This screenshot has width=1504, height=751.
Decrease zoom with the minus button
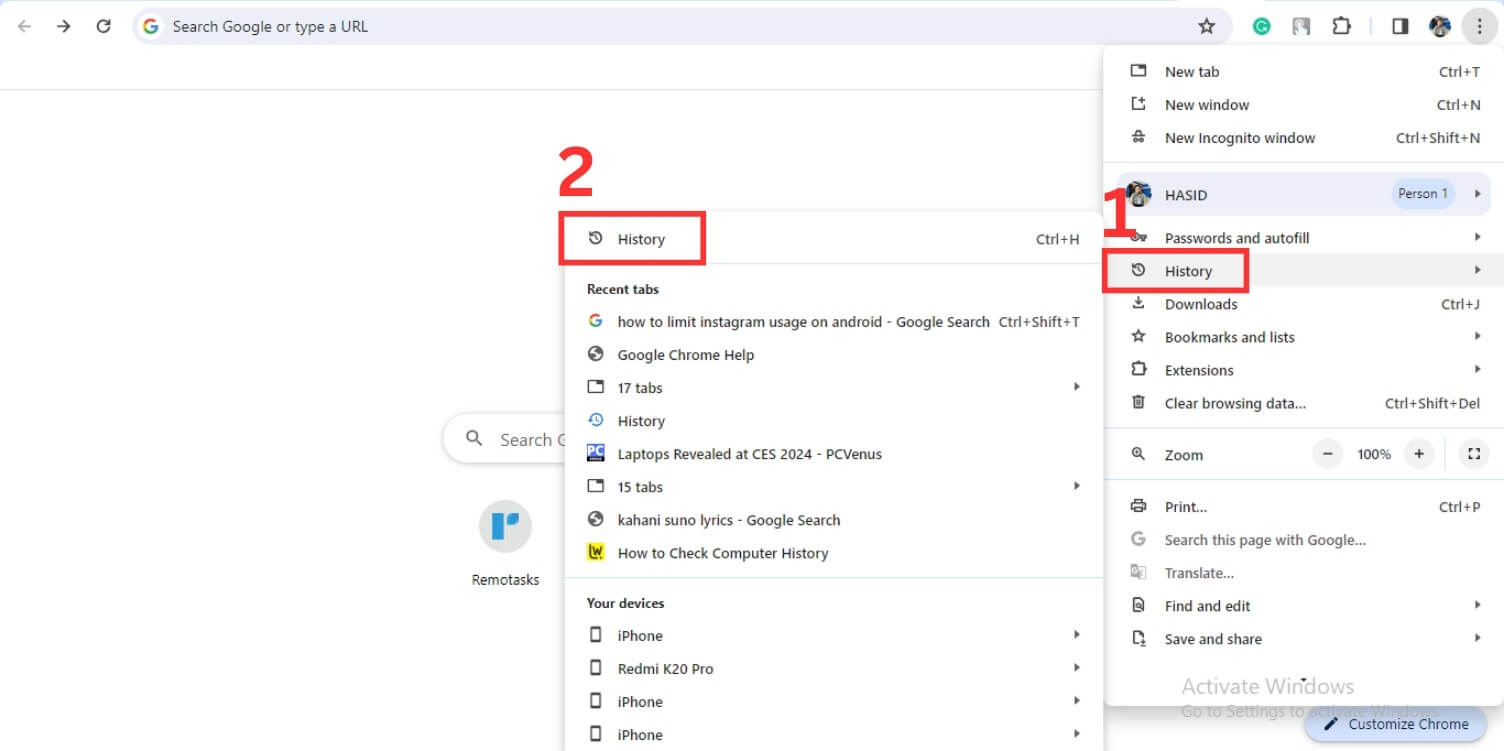(x=1327, y=454)
